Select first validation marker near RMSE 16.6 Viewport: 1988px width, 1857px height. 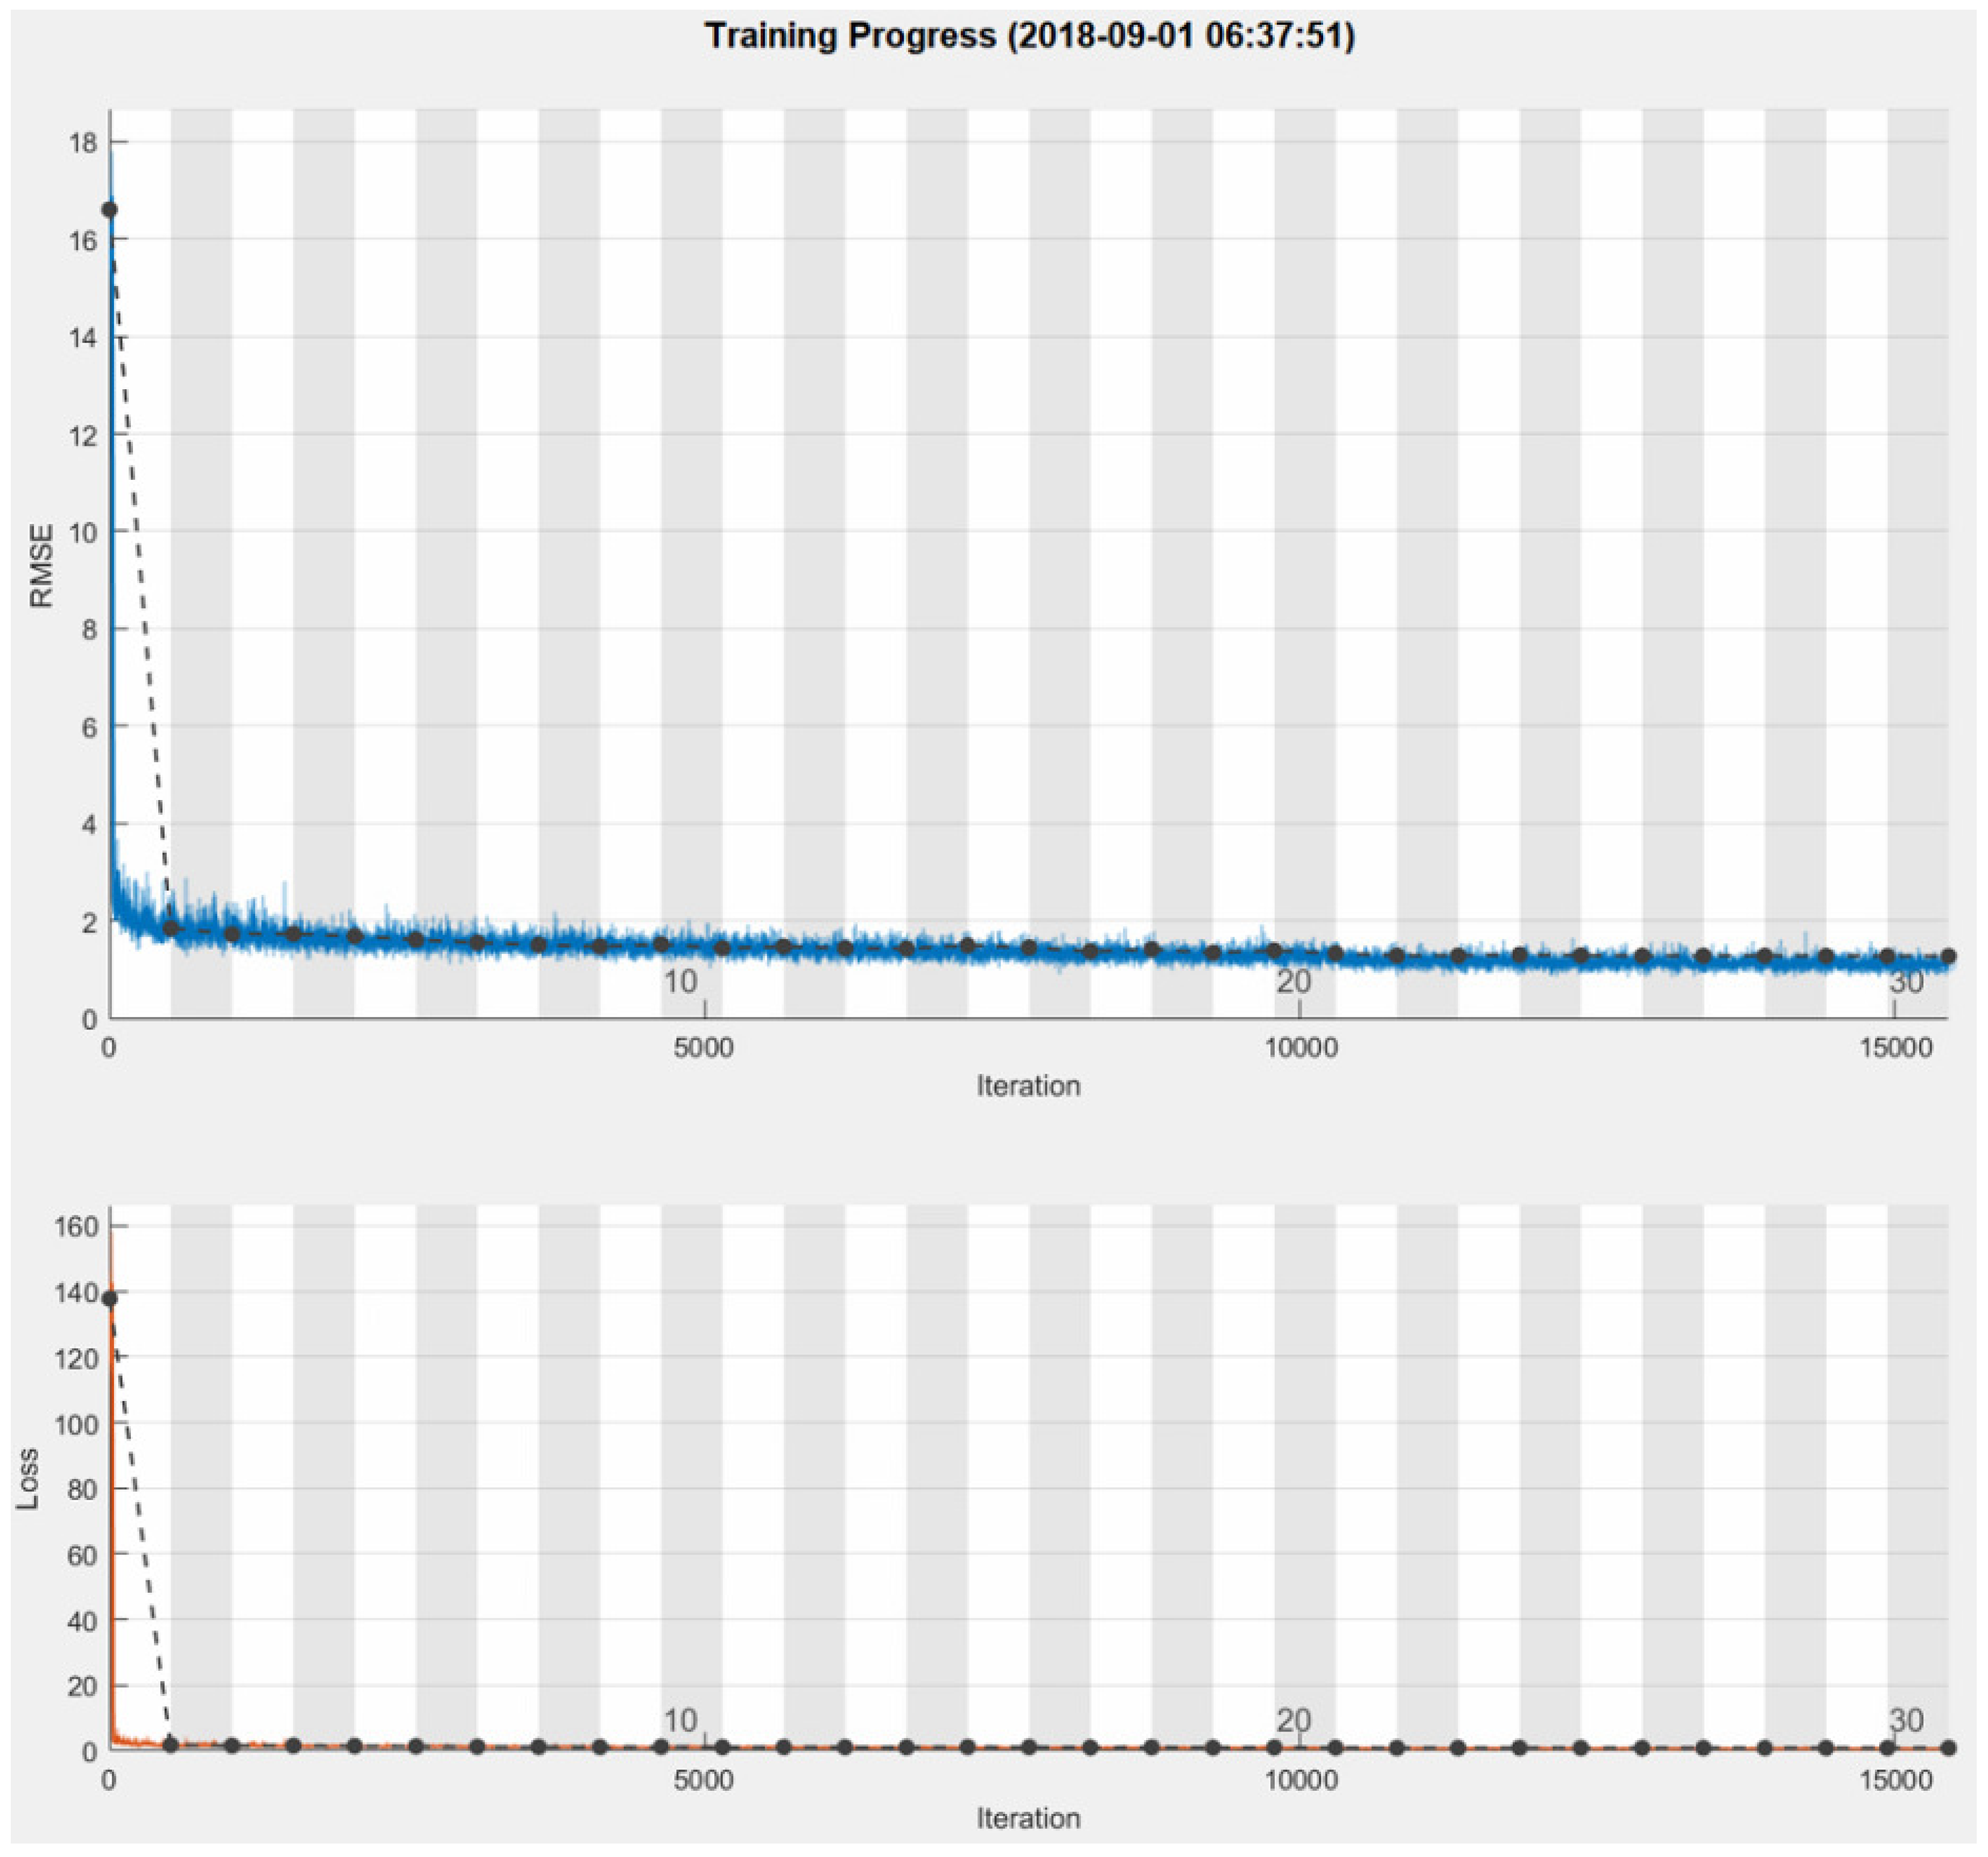[x=110, y=209]
